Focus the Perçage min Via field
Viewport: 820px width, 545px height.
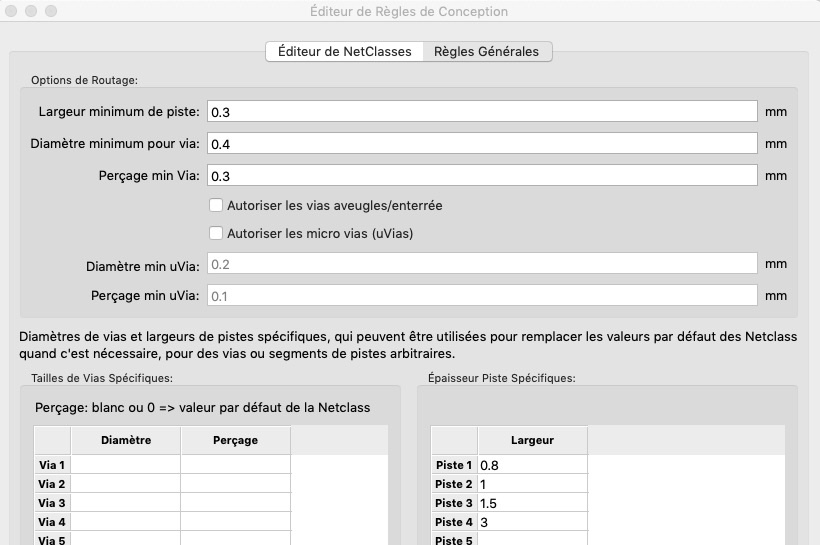pyautogui.click(x=481, y=176)
